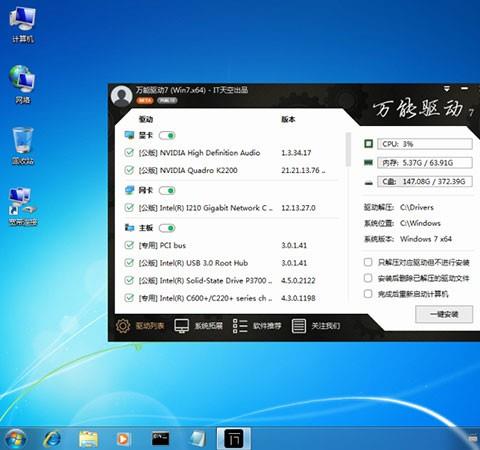Switch to the 系统拓展 tab
This screenshot has height=450, width=480.
click(x=199, y=326)
